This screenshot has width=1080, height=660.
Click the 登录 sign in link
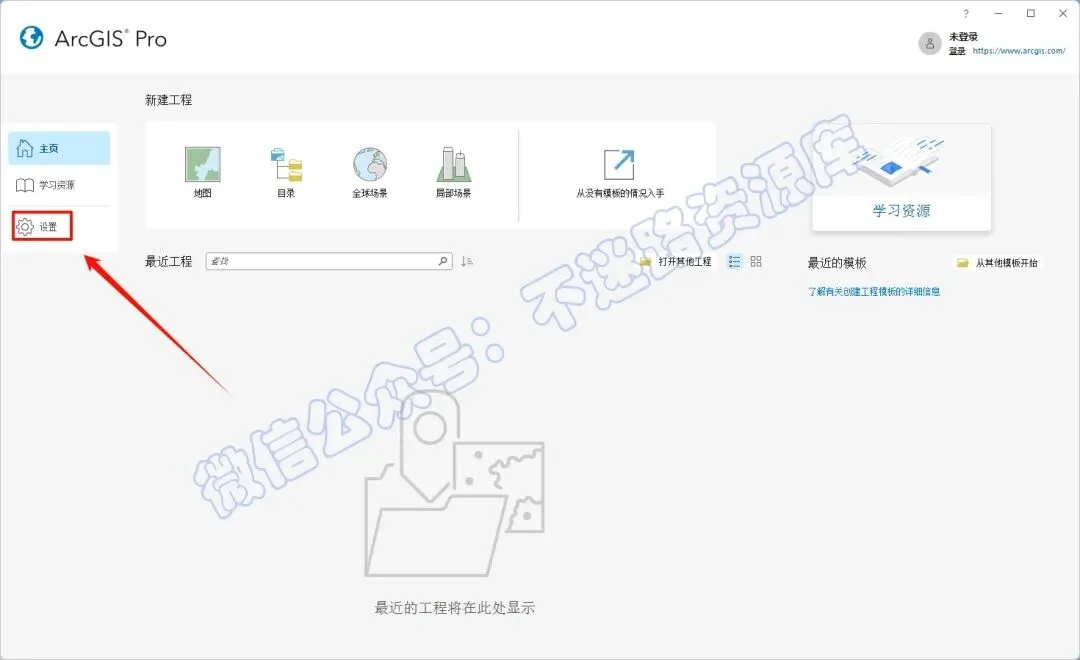click(957, 51)
